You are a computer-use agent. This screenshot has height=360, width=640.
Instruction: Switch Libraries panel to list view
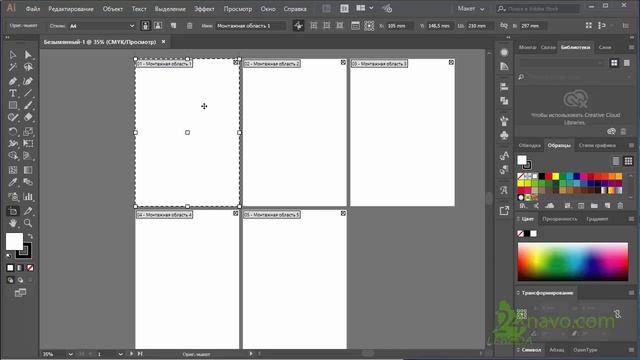point(627,63)
